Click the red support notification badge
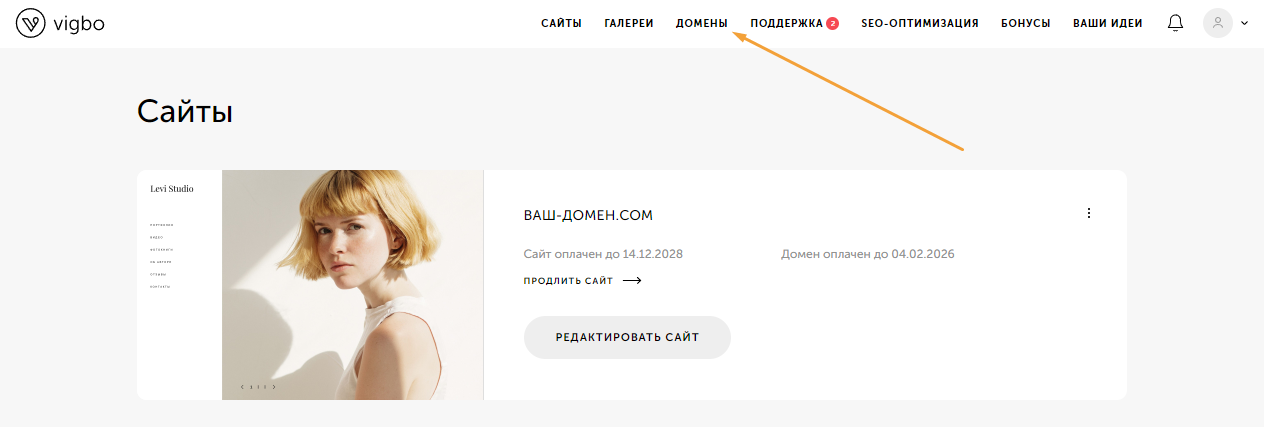 click(x=832, y=23)
